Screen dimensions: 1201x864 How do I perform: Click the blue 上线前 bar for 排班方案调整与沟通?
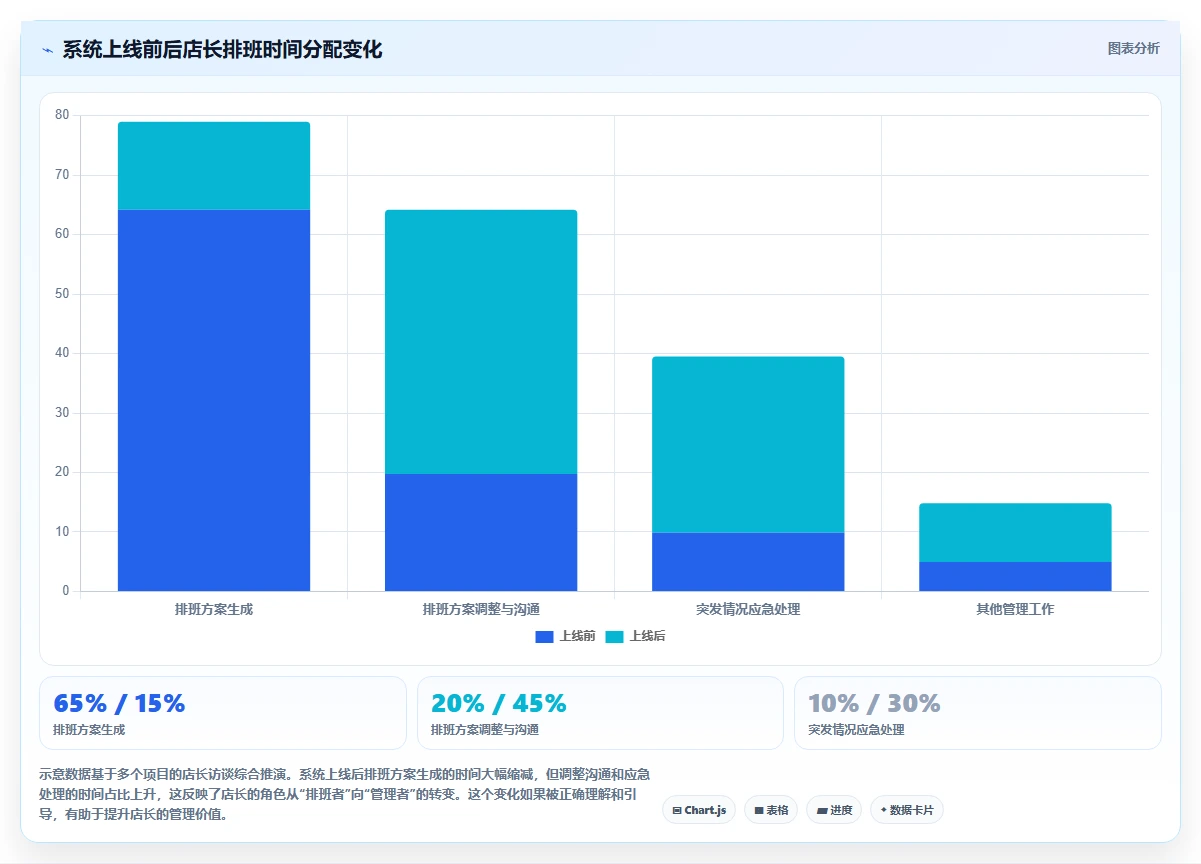[481, 532]
